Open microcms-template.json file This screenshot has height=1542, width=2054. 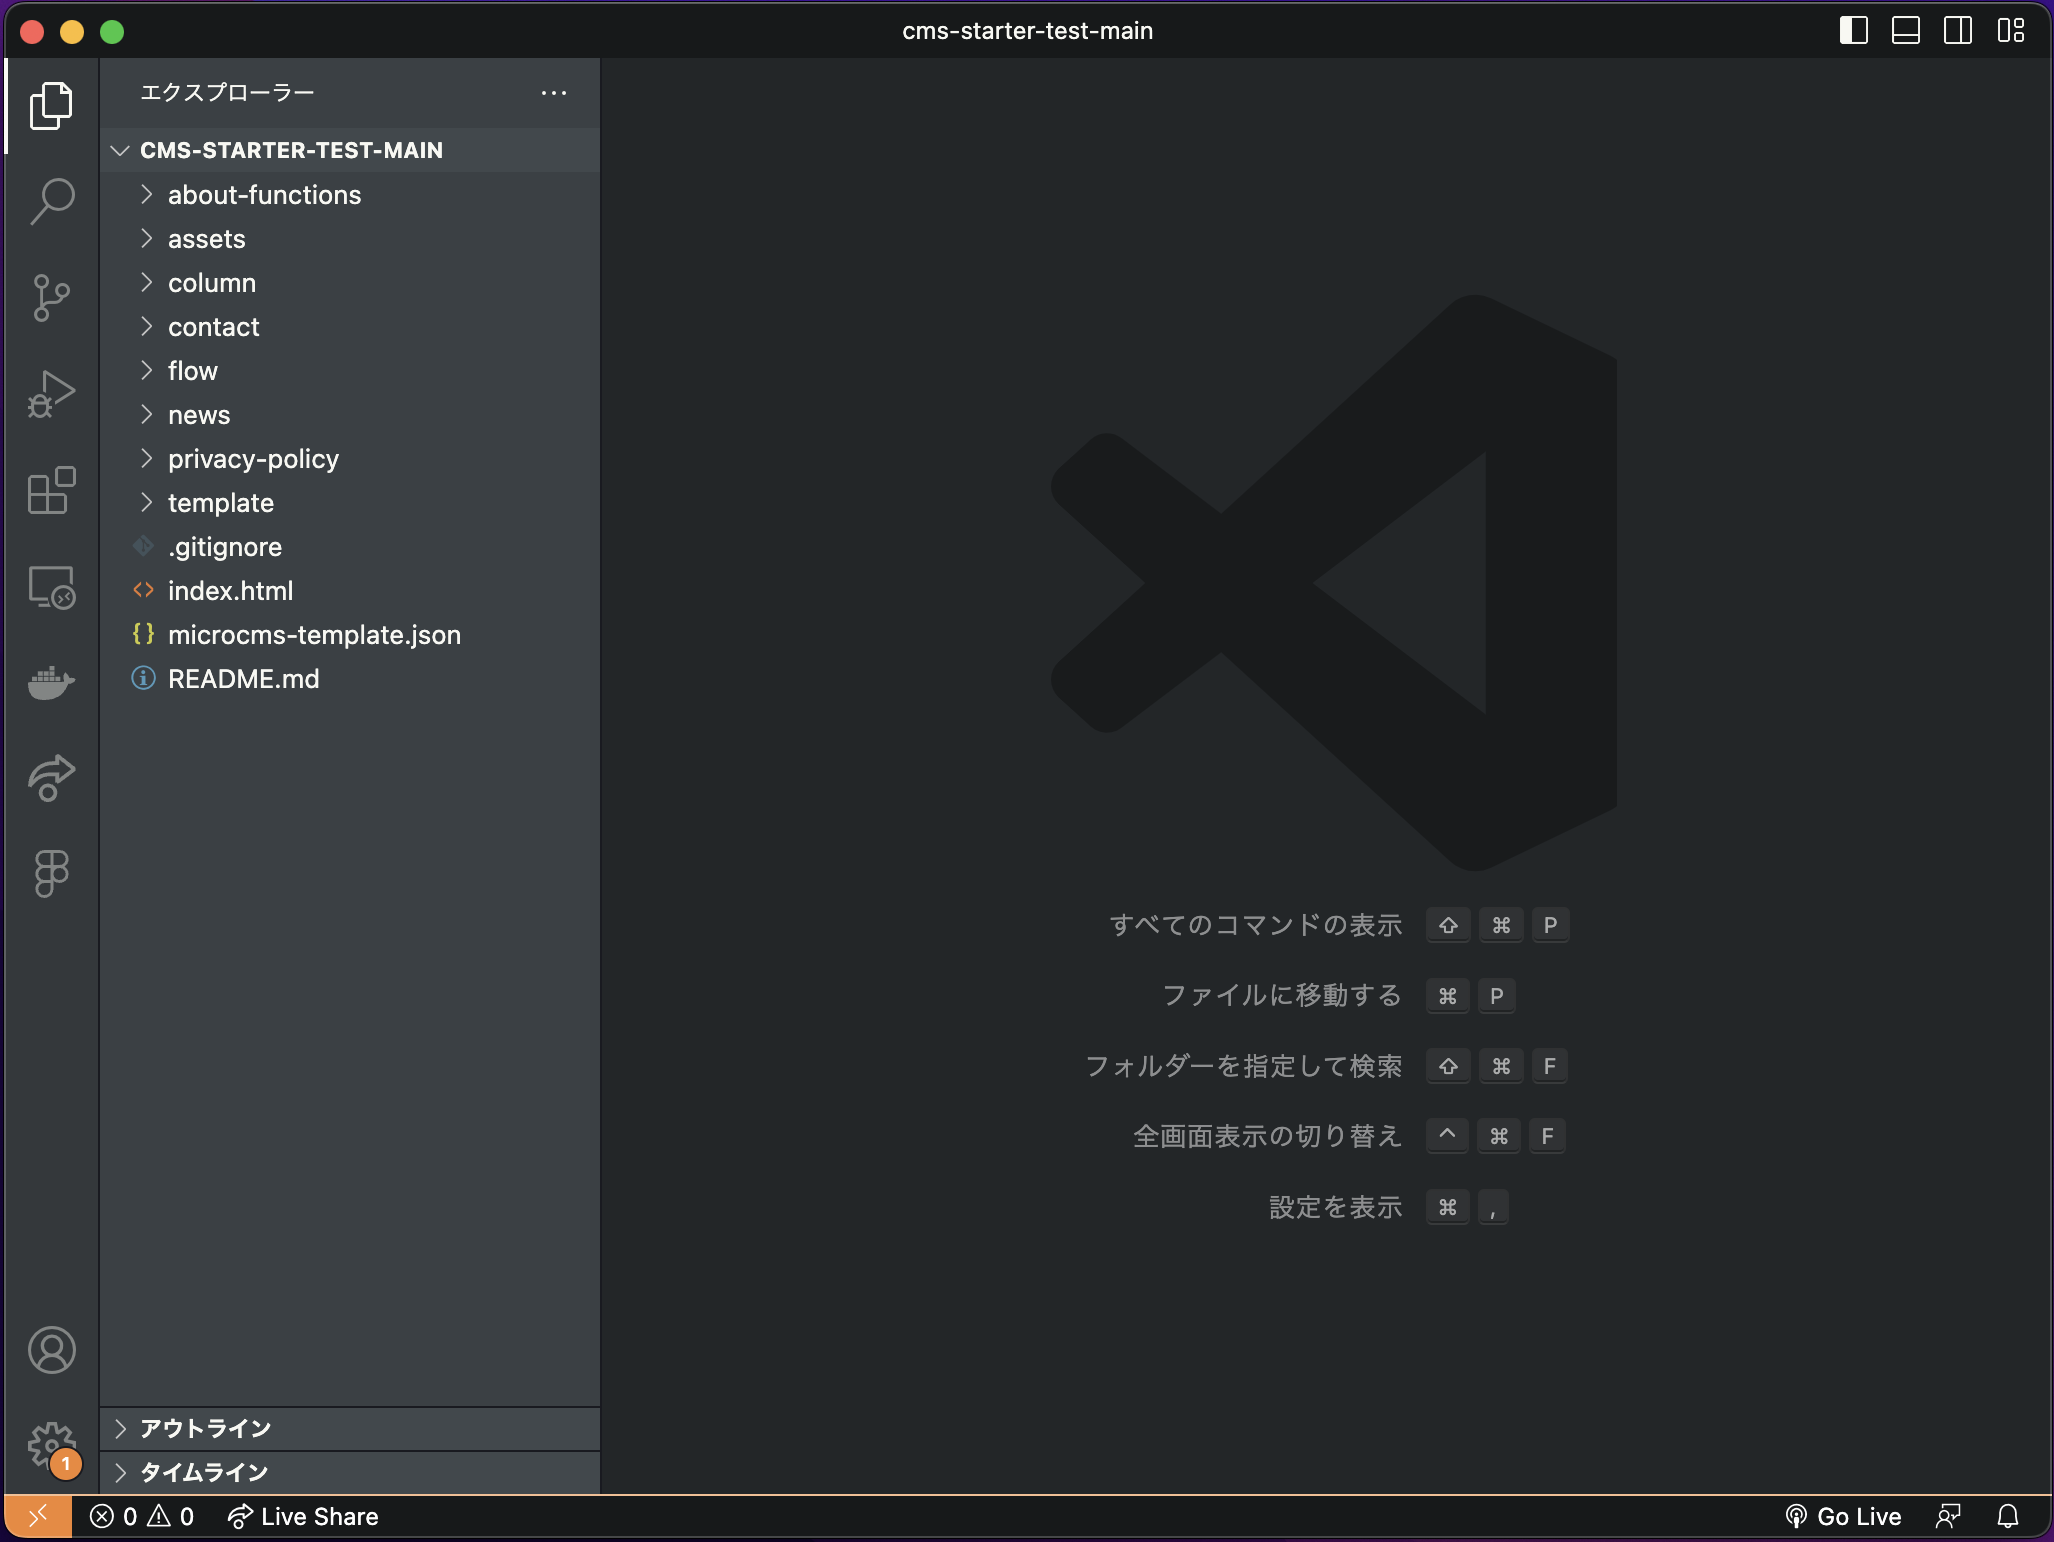click(350, 635)
